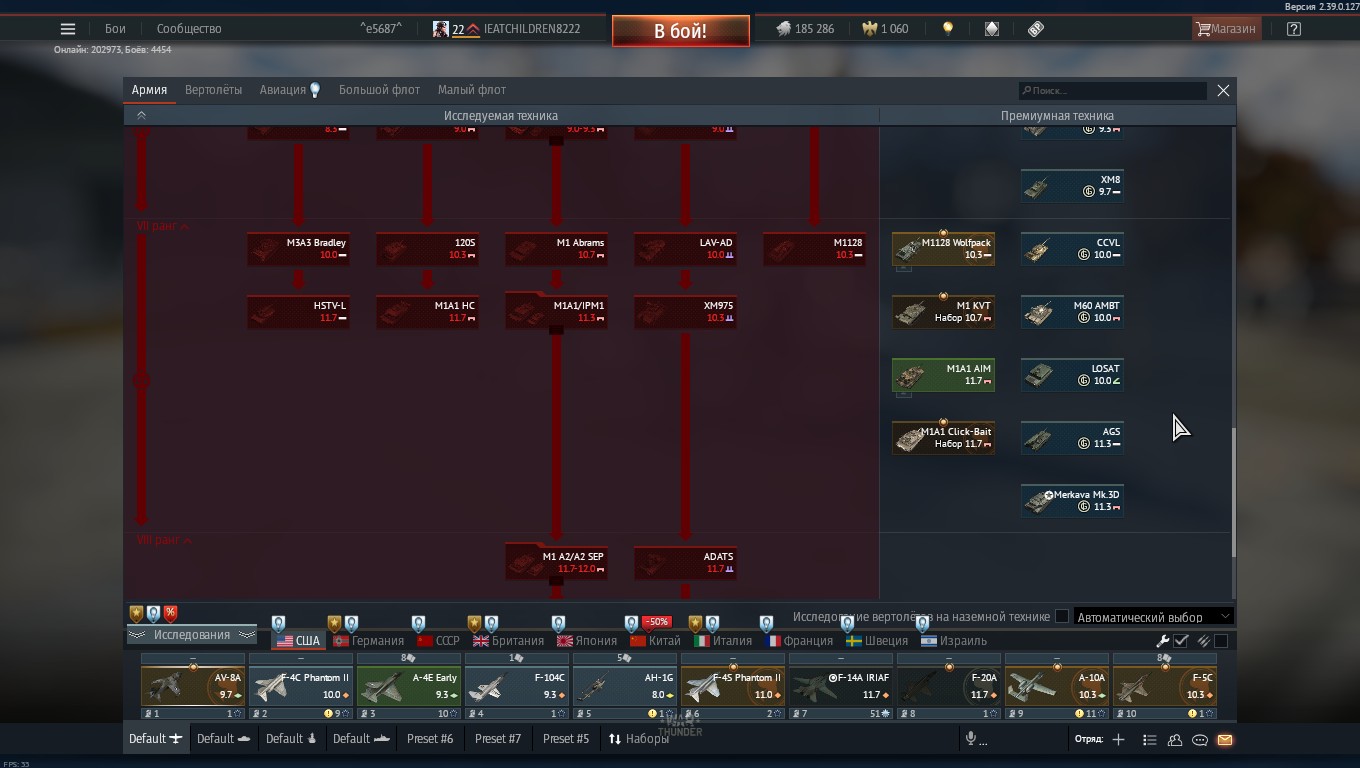The image size is (1360, 768).
Task: Open the main hamburger menu
Action: [x=68, y=29]
